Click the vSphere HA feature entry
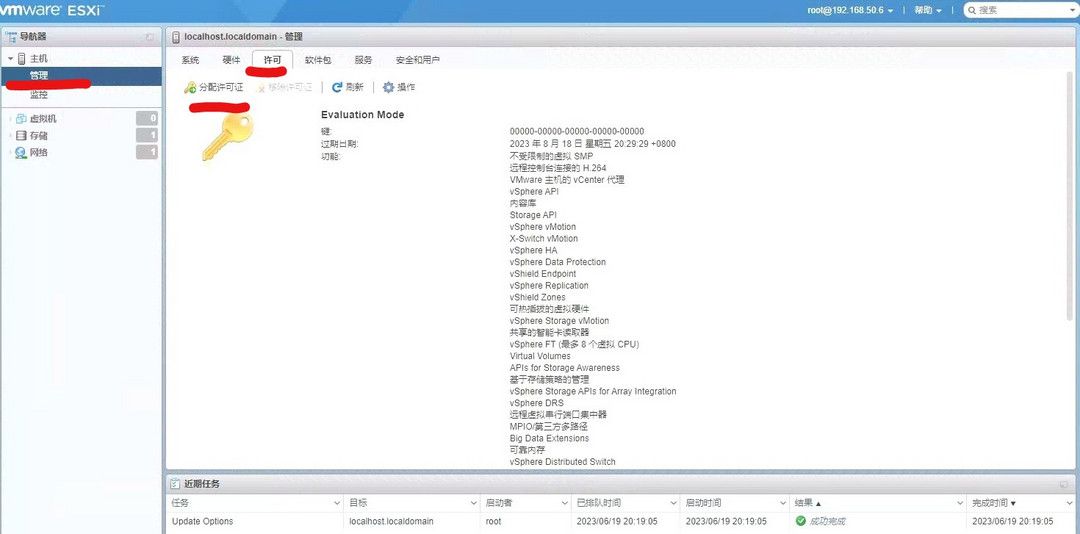The width and height of the screenshot is (1080, 534). coord(533,250)
